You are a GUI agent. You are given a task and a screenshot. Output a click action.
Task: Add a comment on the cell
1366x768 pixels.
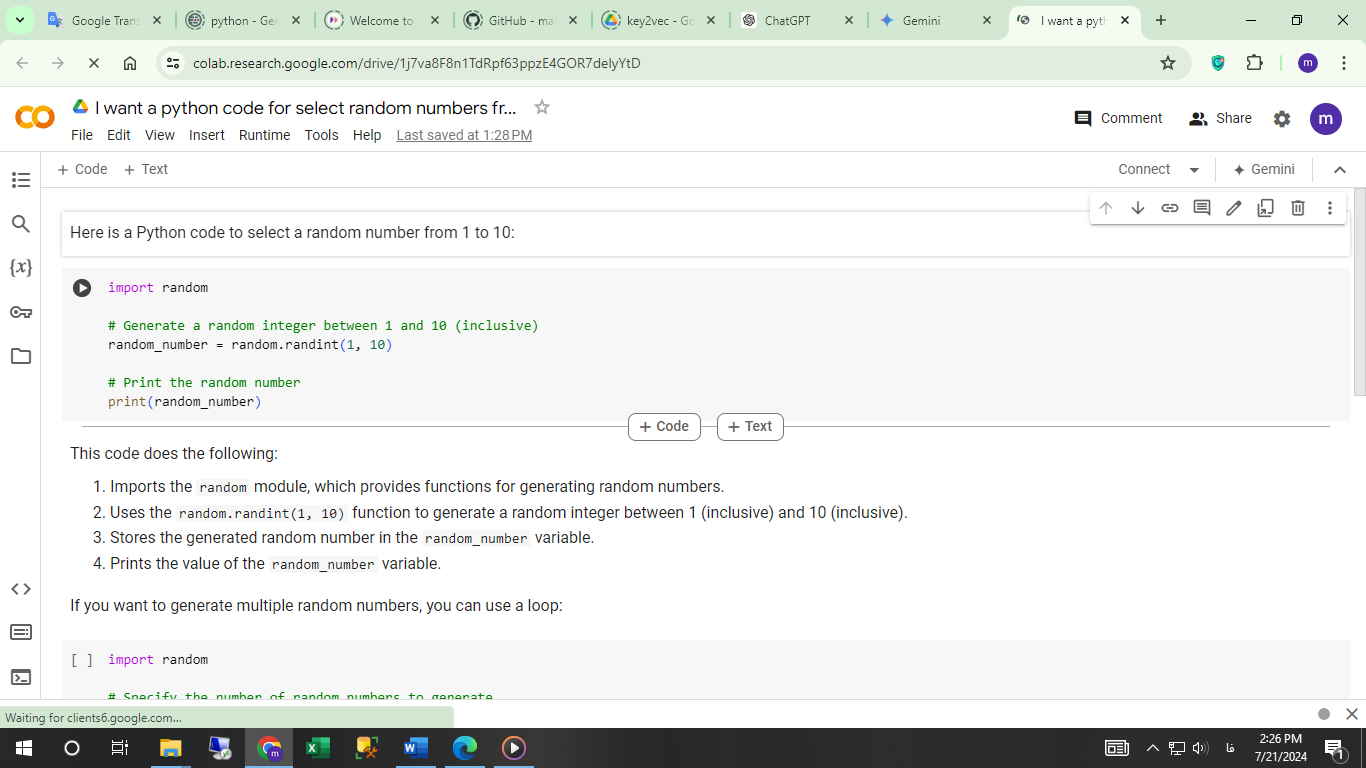(x=1202, y=208)
